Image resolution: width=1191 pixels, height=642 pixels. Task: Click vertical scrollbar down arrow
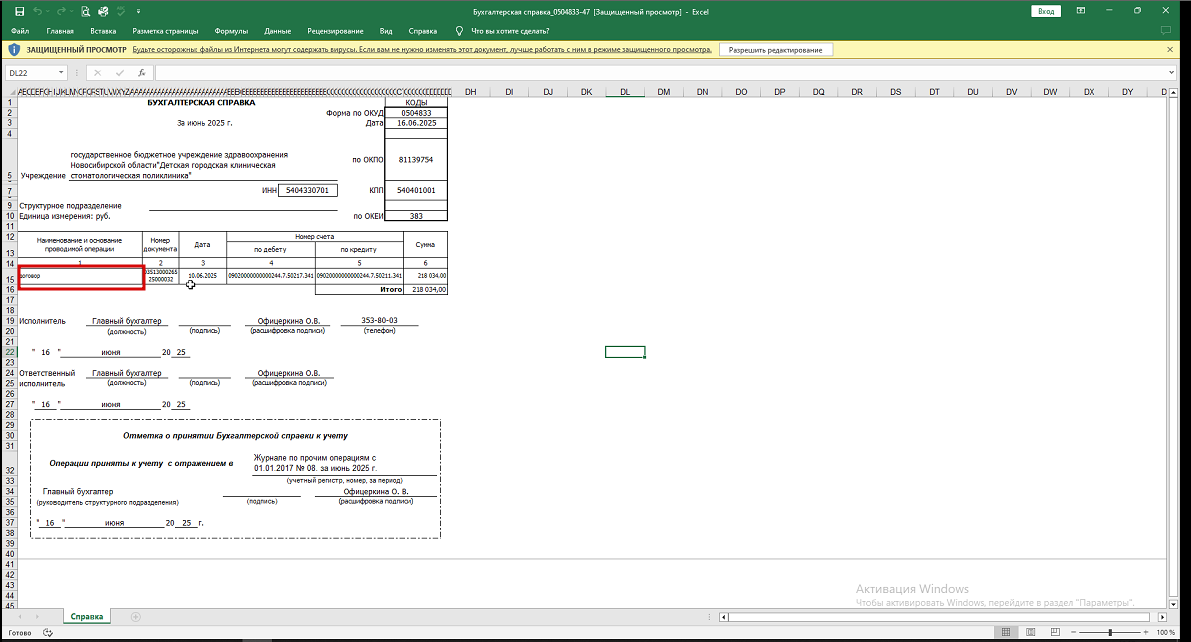click(1173, 603)
